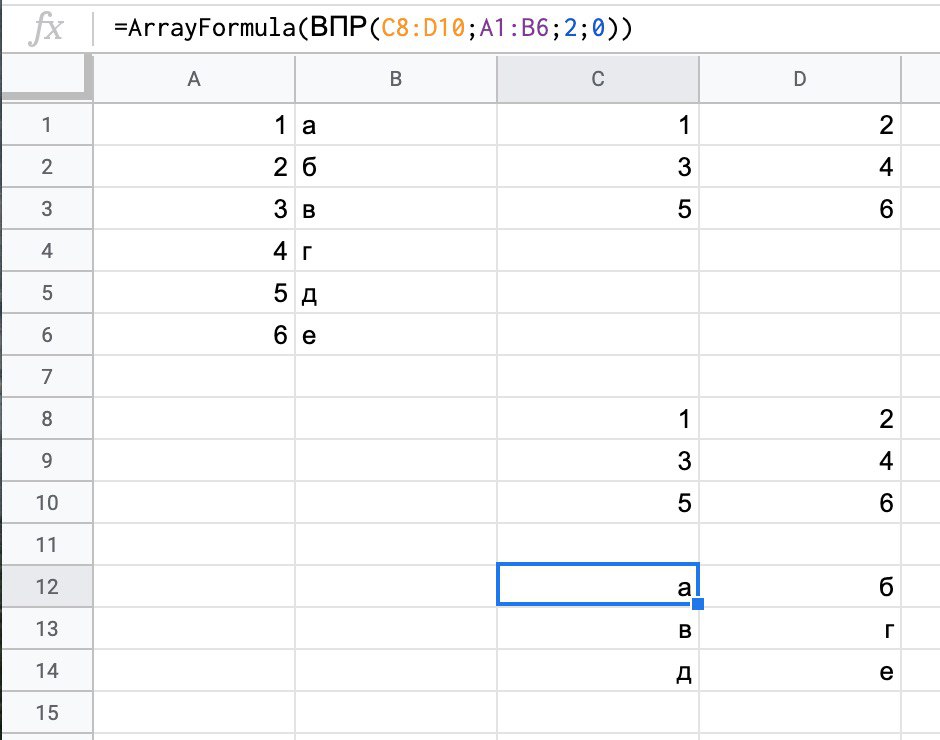Click the fill handle of cell C12
This screenshot has width=940, height=740.
[698, 604]
